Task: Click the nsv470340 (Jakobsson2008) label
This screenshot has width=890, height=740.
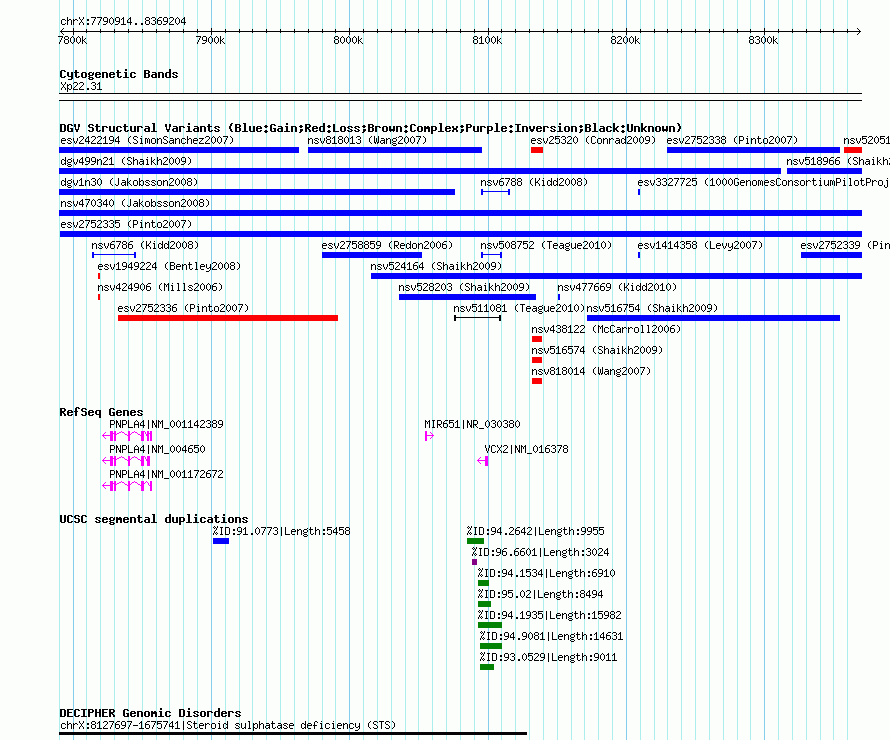Action: (x=135, y=203)
